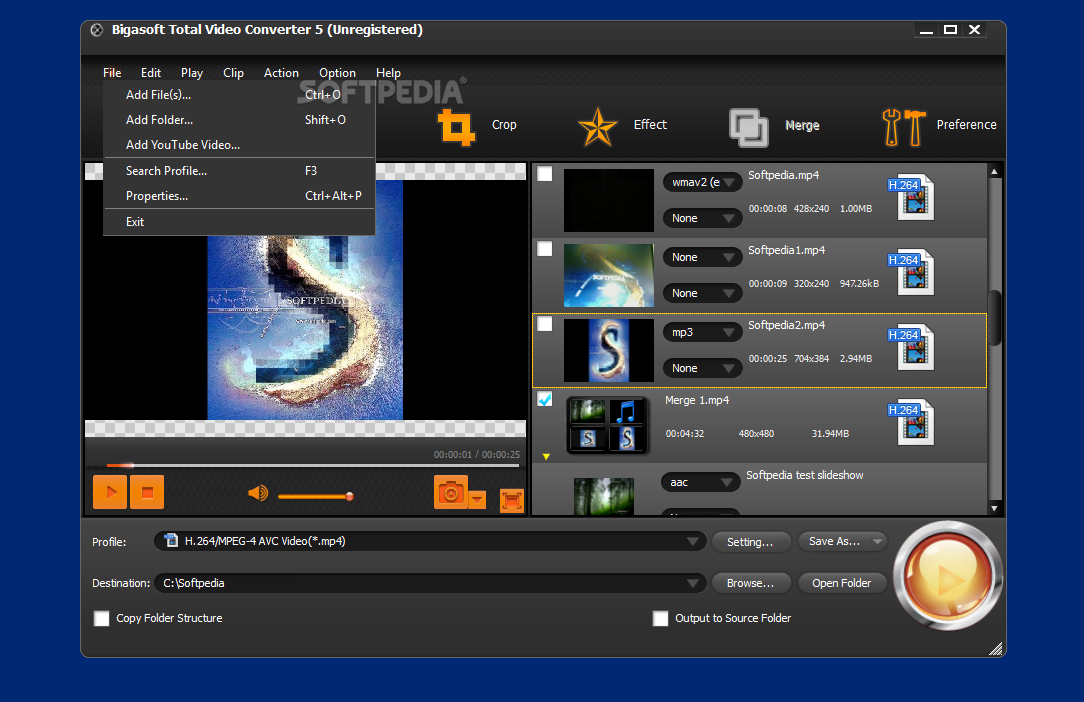Choose Add Folder... menu entry
Screen dimensions: 1084x702
(239, 120)
